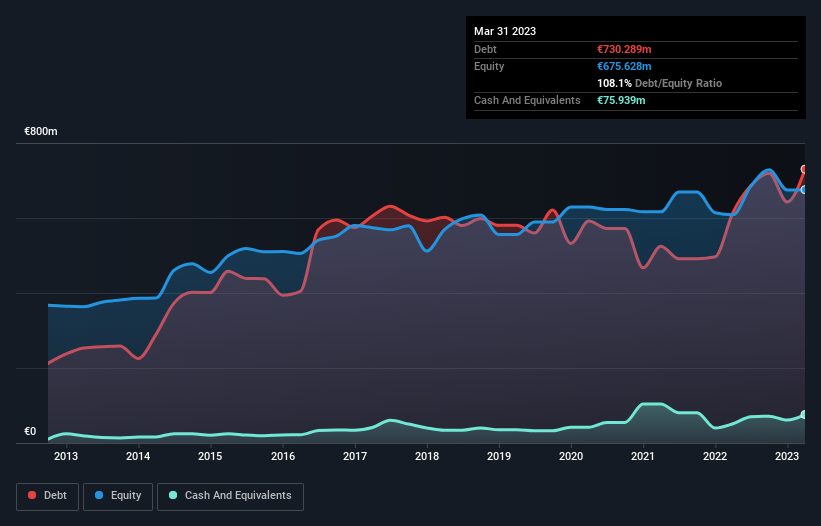Screen dimensions: 821x526
Task: Click the 2013 x-axis label
Action: click(66, 456)
